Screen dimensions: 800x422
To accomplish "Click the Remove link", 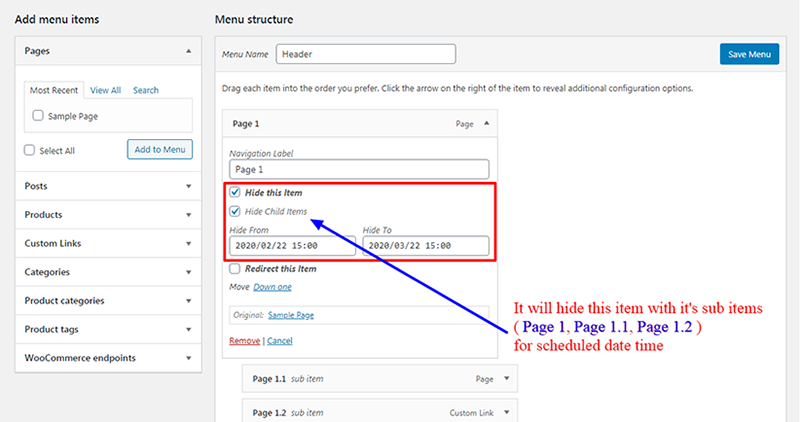I will point(244,340).
